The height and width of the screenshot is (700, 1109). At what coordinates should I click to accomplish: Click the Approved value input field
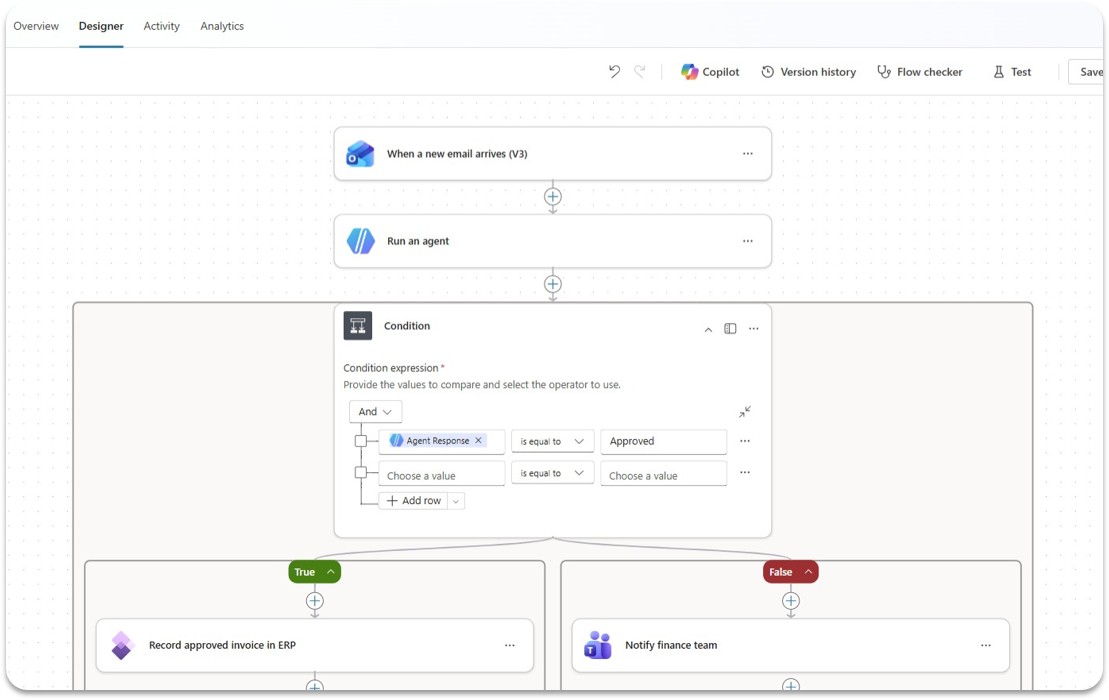[x=663, y=441]
